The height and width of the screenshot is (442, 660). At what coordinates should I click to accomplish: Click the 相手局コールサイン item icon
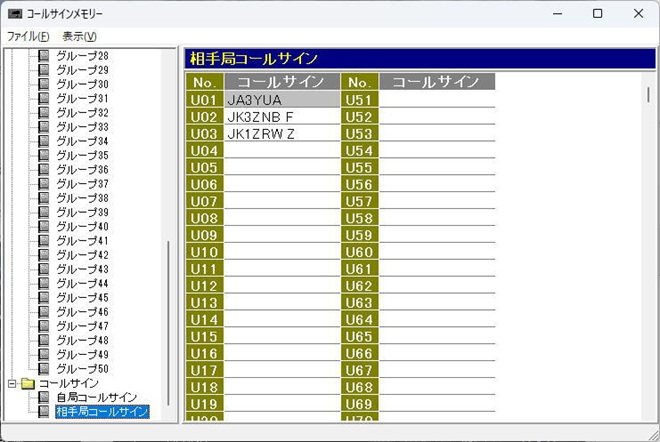pyautogui.click(x=44, y=411)
